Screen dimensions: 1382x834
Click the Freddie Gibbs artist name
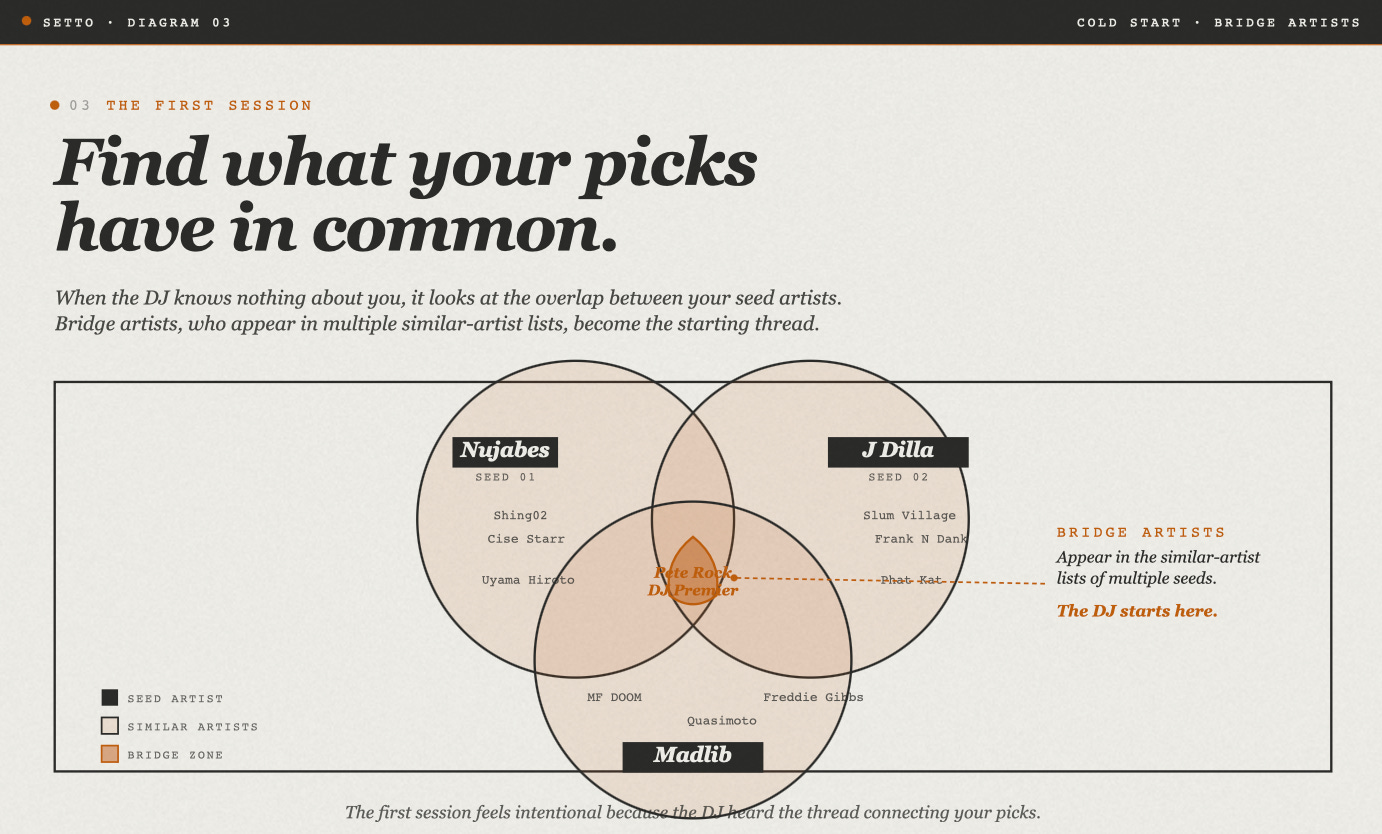point(813,697)
